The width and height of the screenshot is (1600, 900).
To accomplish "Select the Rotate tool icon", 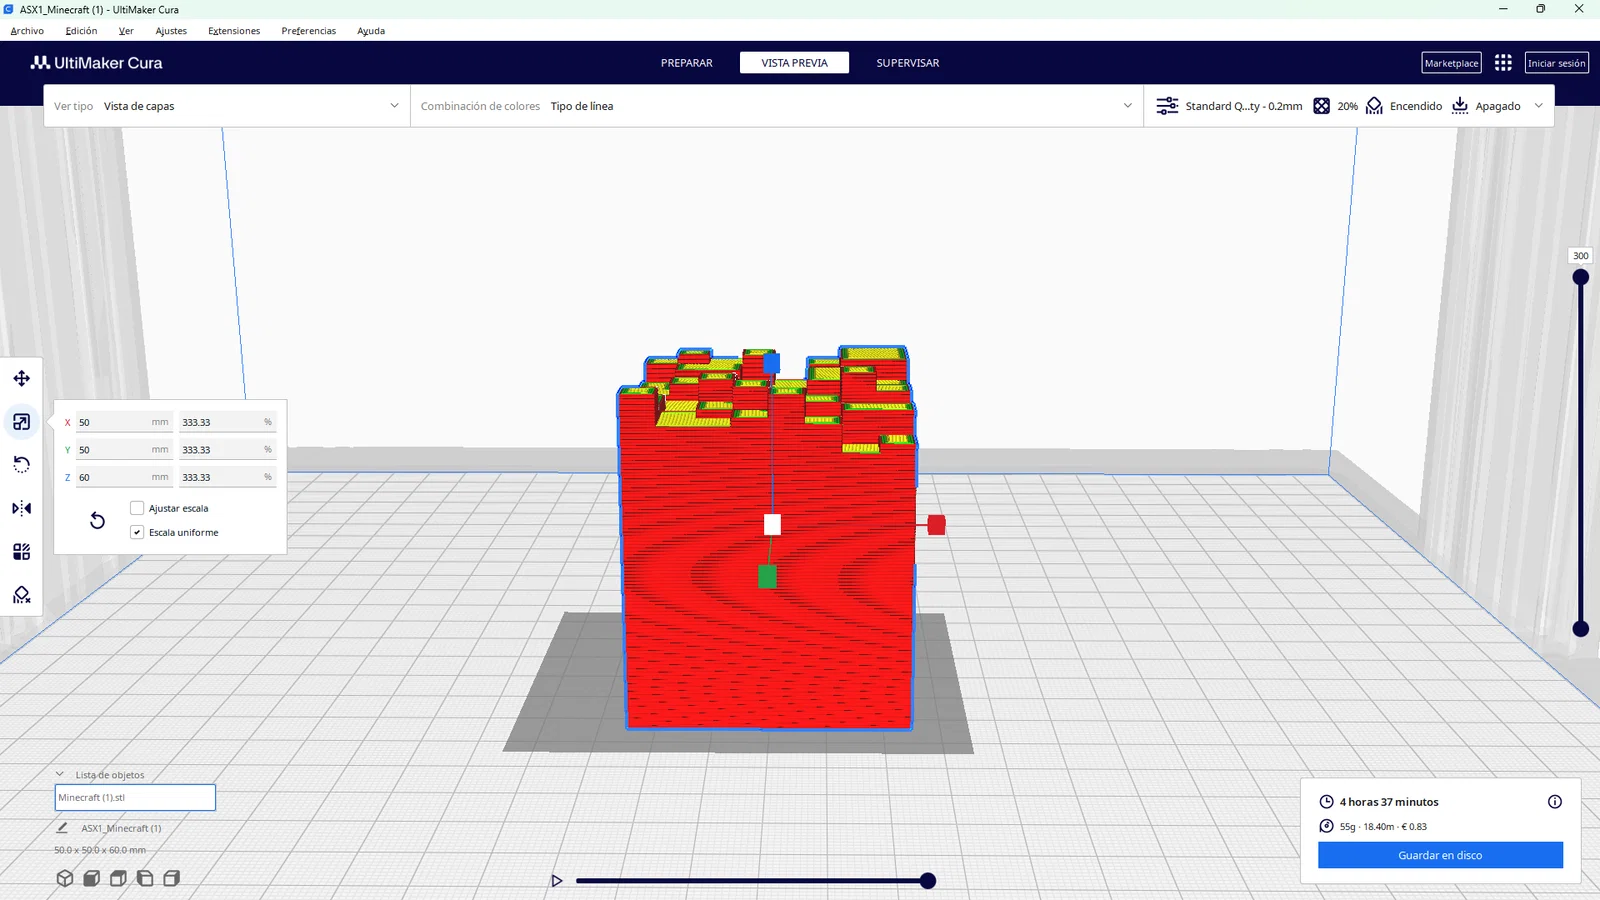I will tap(21, 465).
